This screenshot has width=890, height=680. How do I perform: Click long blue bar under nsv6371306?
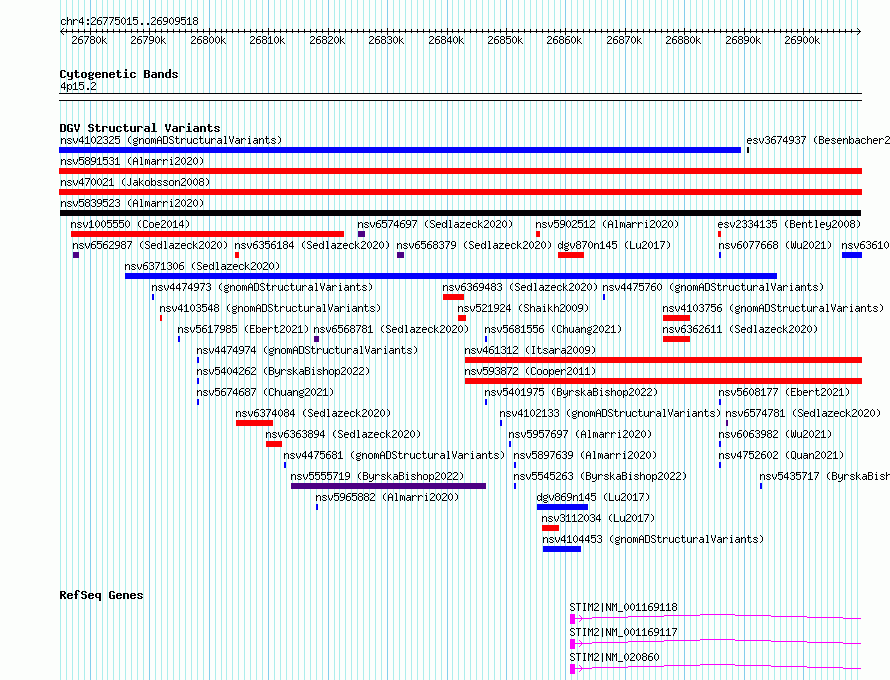pos(451,276)
